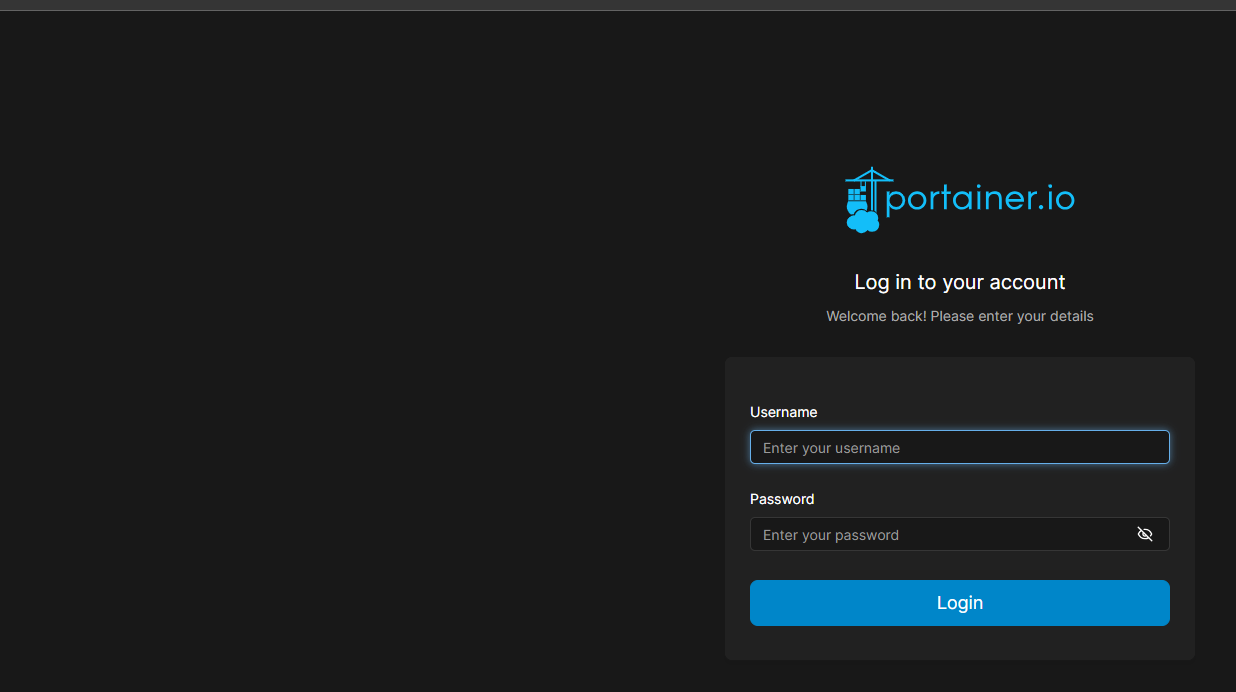Click the "Welcome back! Please enter your details" text

click(x=960, y=316)
